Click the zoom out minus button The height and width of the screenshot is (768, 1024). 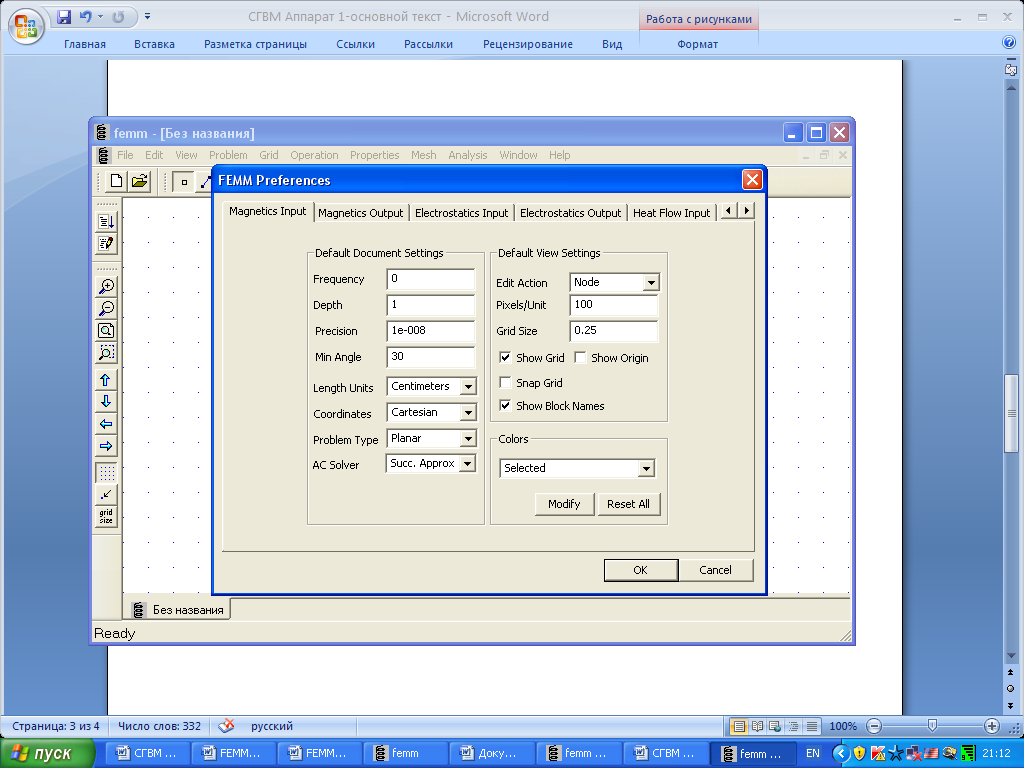click(874, 726)
